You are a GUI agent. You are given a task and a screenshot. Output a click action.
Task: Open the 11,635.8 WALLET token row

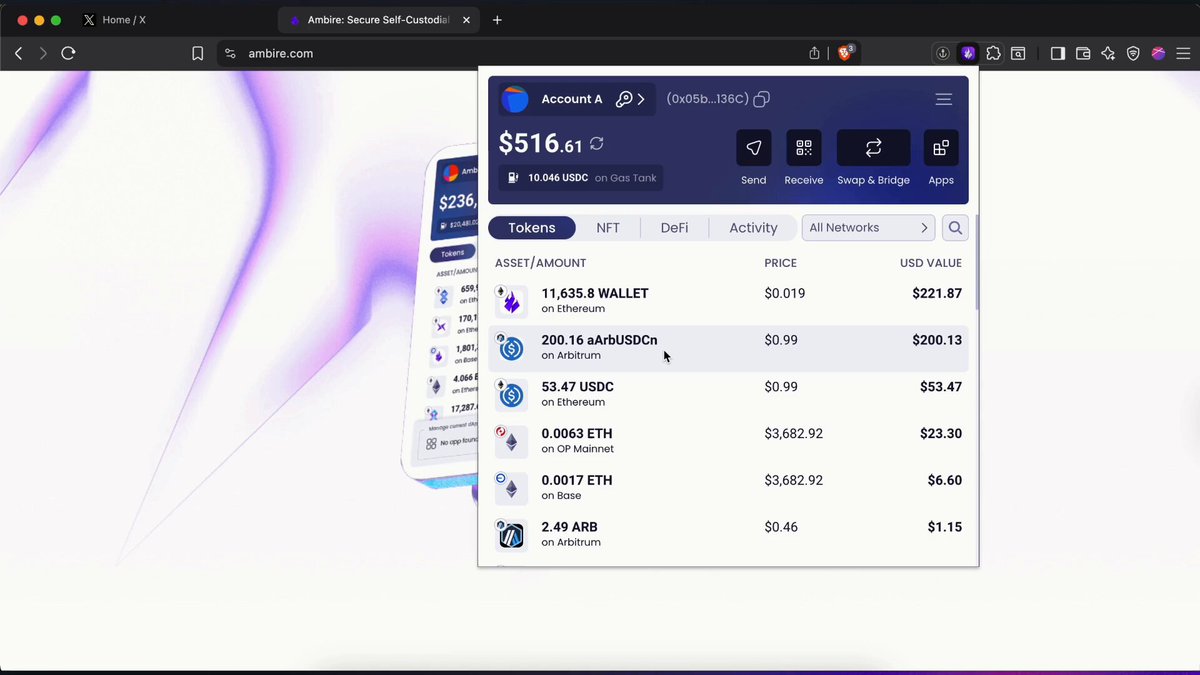[x=728, y=301]
